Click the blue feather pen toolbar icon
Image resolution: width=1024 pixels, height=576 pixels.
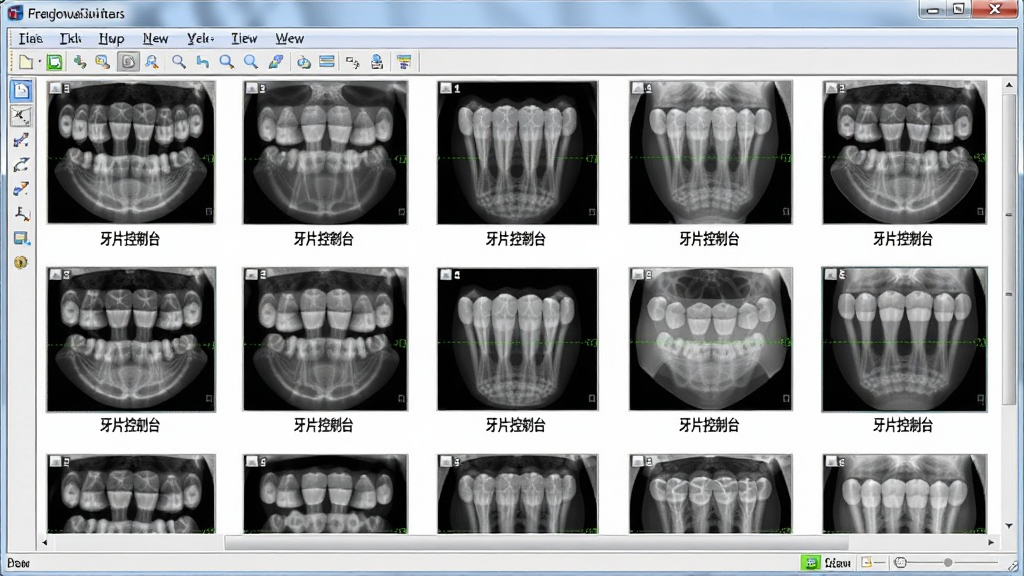276,62
